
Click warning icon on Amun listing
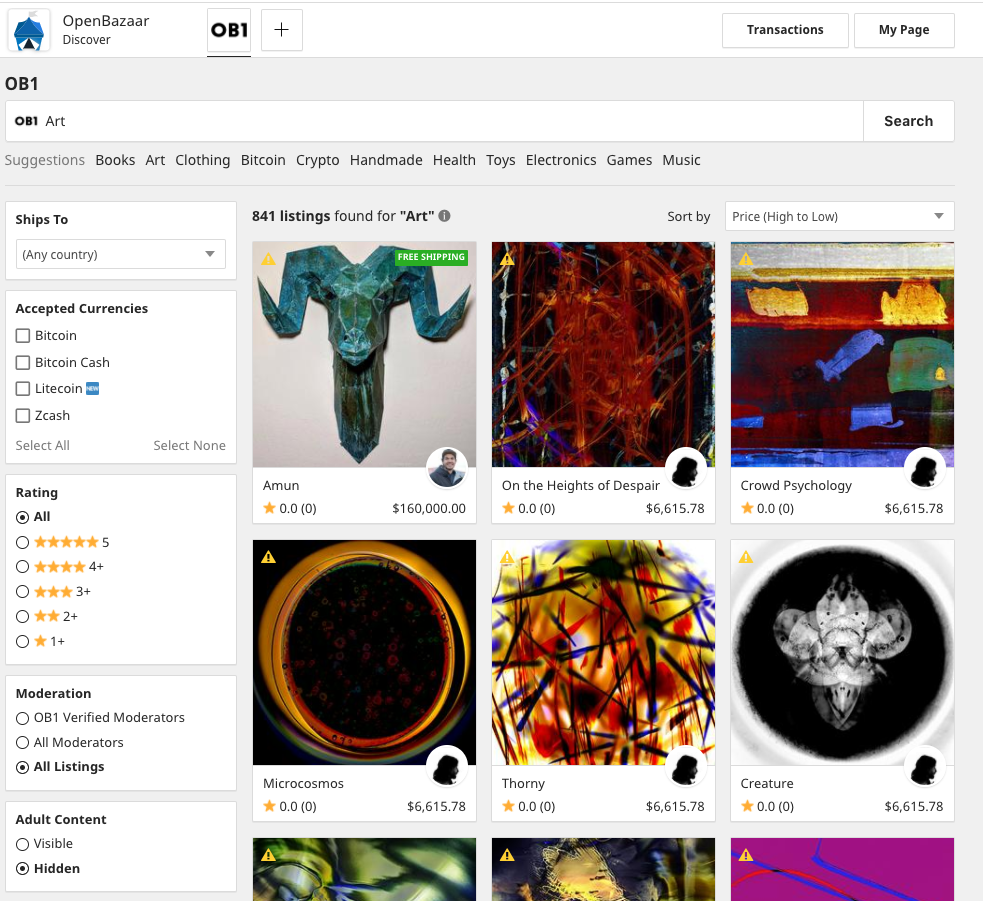click(x=268, y=258)
